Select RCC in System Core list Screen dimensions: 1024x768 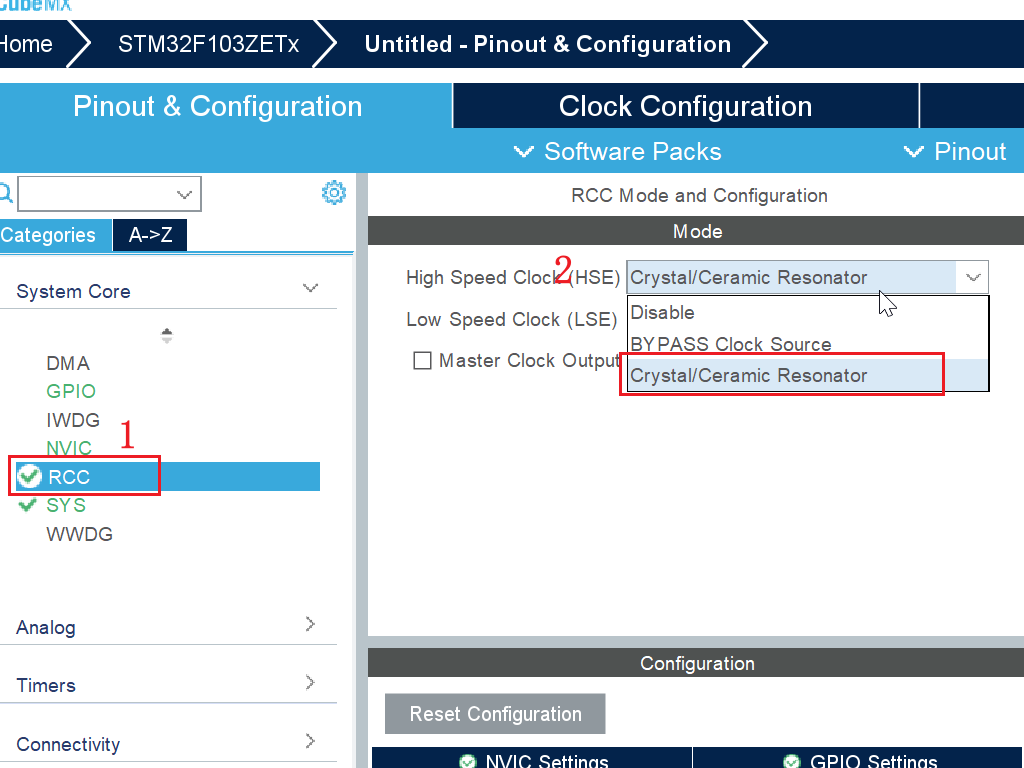pos(167,477)
